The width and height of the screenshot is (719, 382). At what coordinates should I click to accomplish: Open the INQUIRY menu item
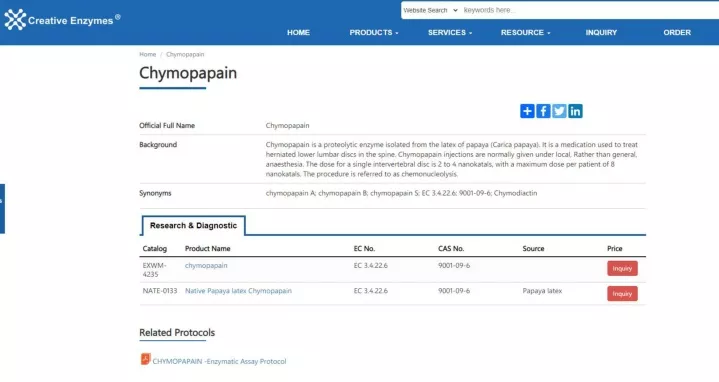click(x=601, y=33)
